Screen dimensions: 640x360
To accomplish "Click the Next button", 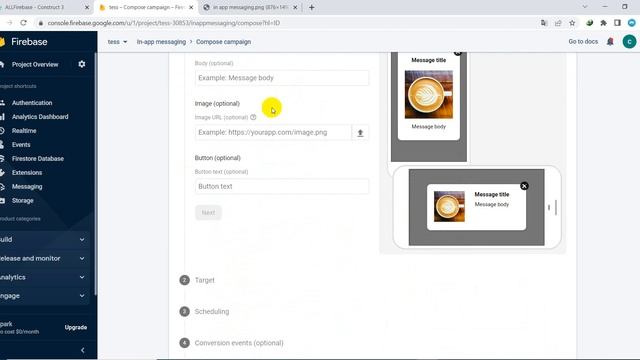I will click(208, 213).
